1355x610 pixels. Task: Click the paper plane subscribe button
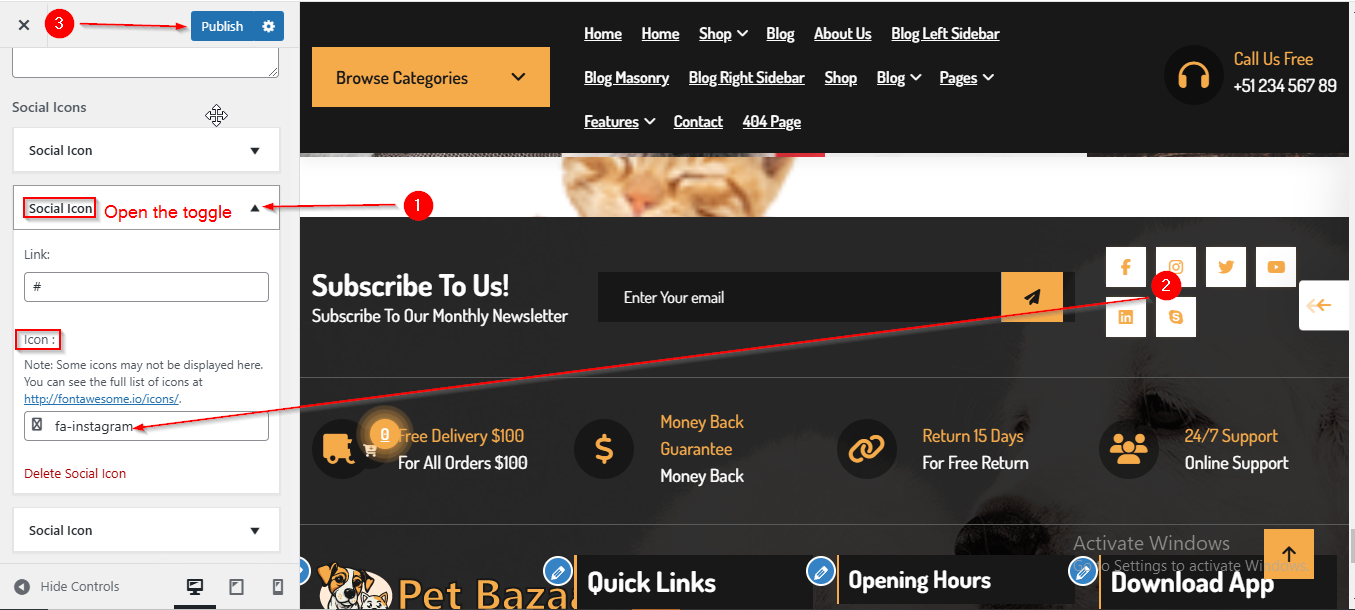(1032, 297)
